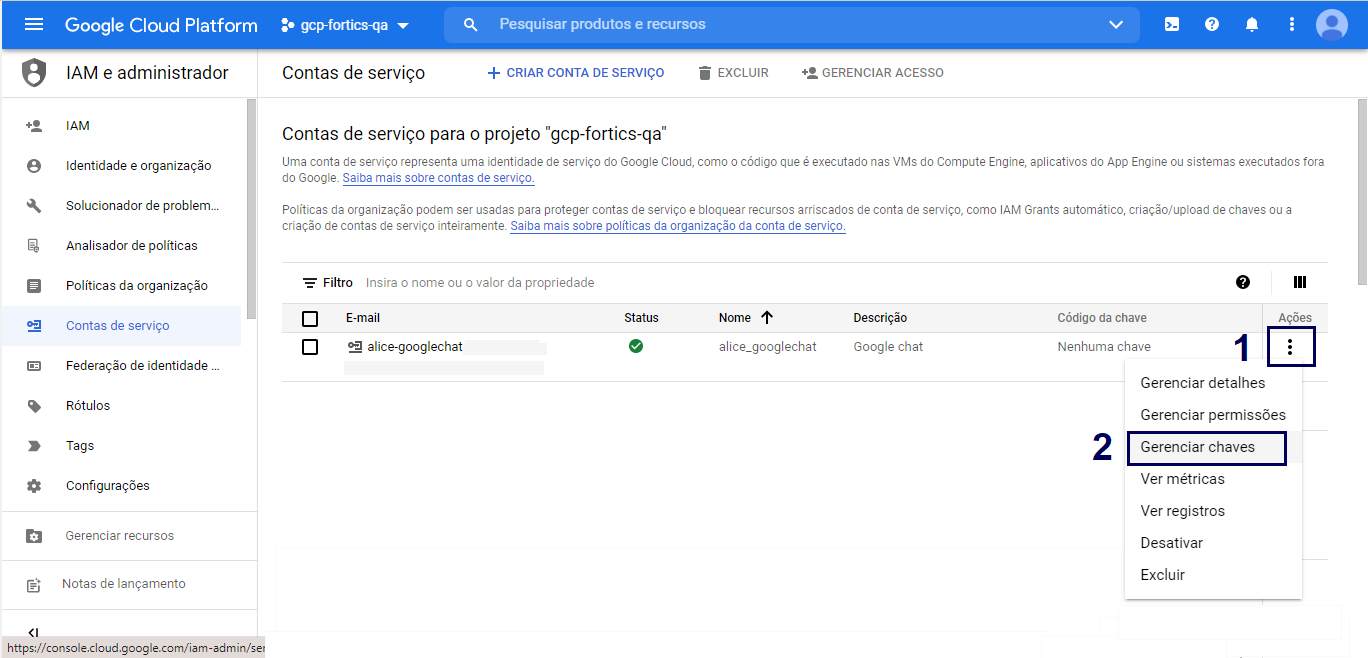Sort by Nome column arrow
This screenshot has height=658, width=1368.
[767, 317]
